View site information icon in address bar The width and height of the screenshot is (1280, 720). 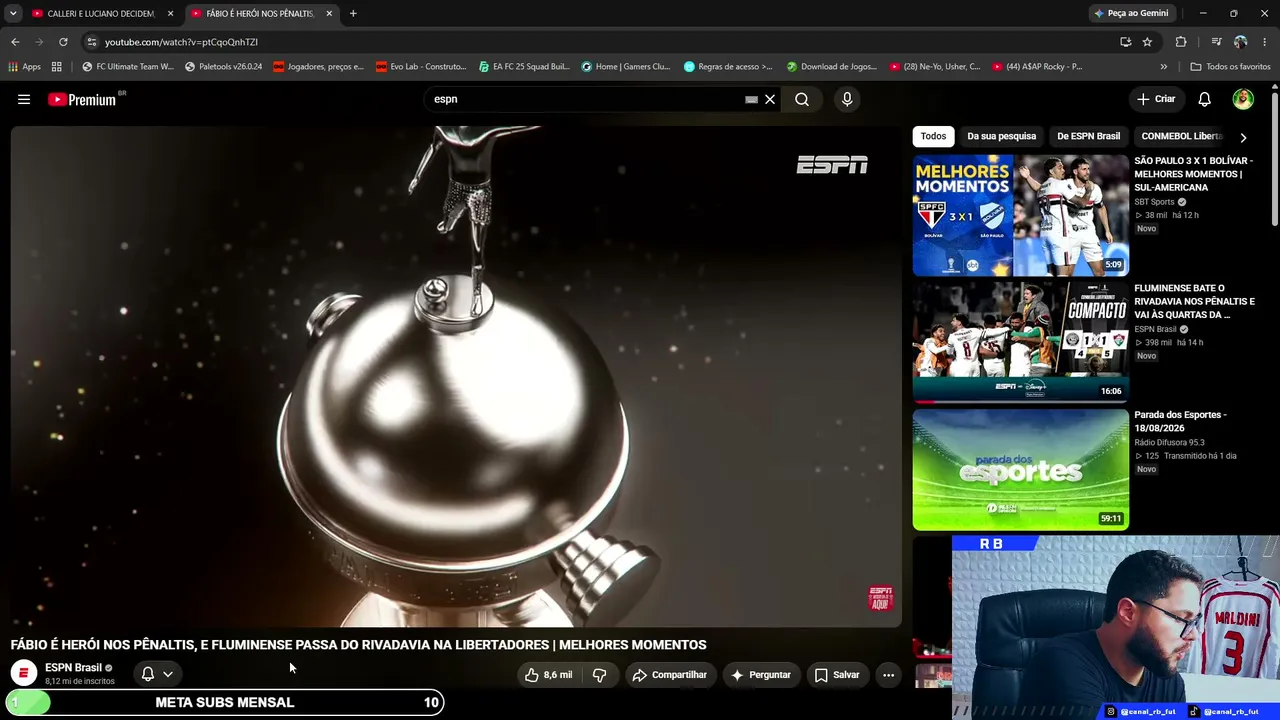[x=92, y=42]
